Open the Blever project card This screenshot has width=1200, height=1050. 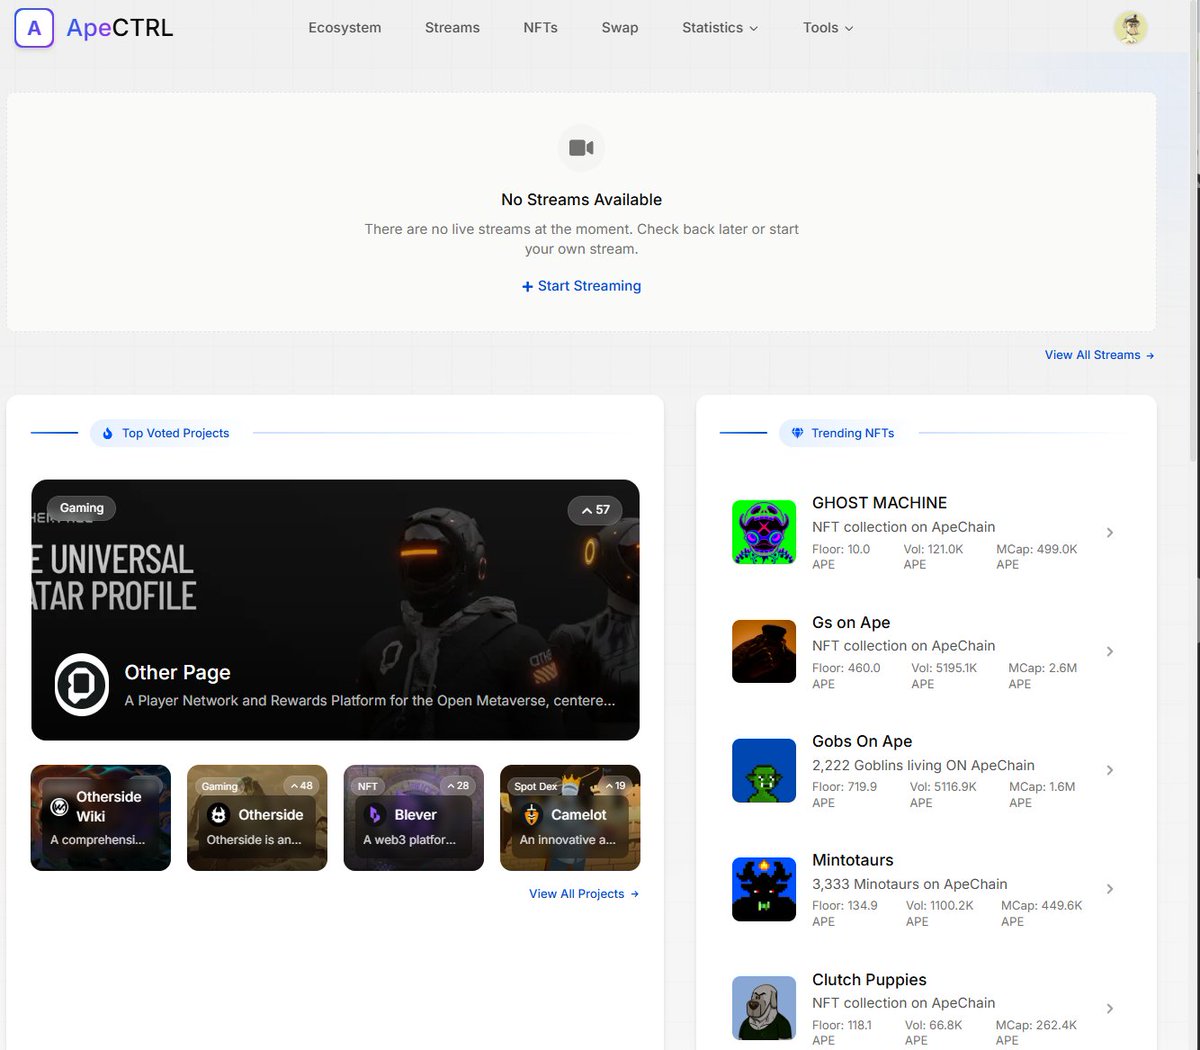click(x=414, y=818)
